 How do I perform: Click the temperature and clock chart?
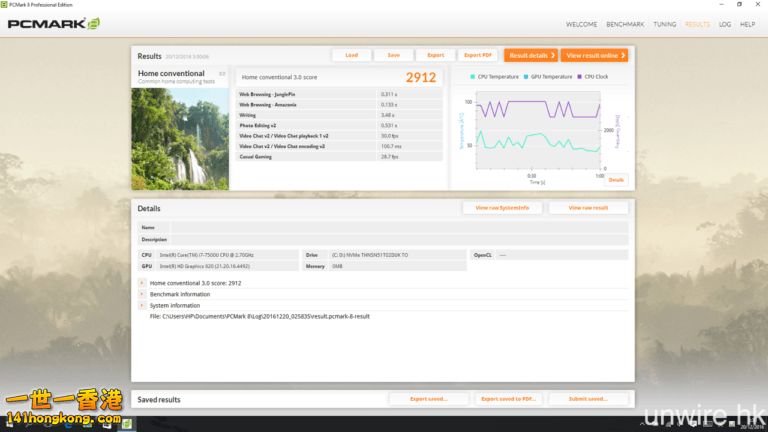pyautogui.click(x=538, y=130)
